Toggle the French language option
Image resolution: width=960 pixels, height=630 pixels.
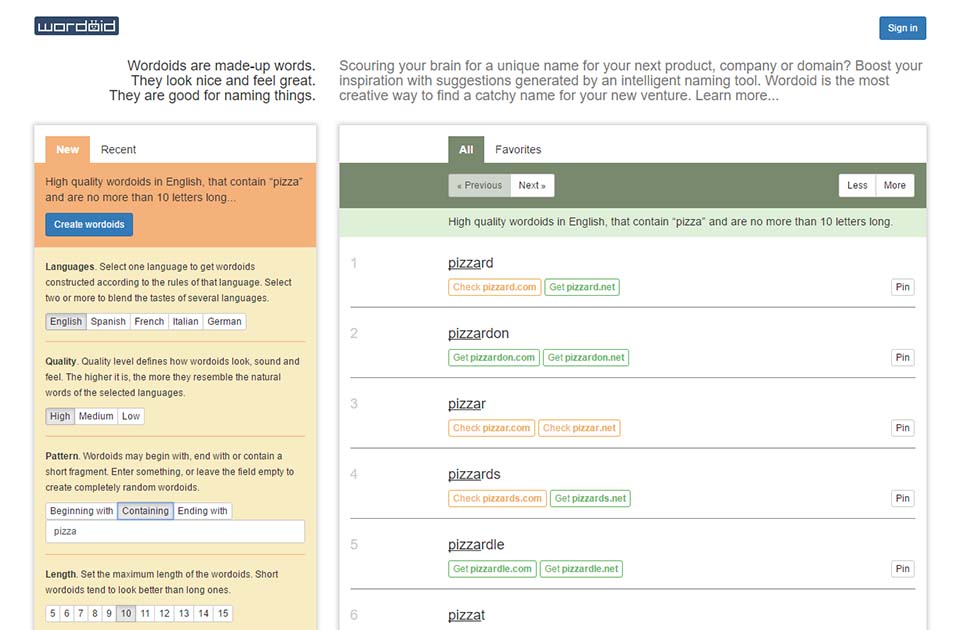[x=149, y=321]
